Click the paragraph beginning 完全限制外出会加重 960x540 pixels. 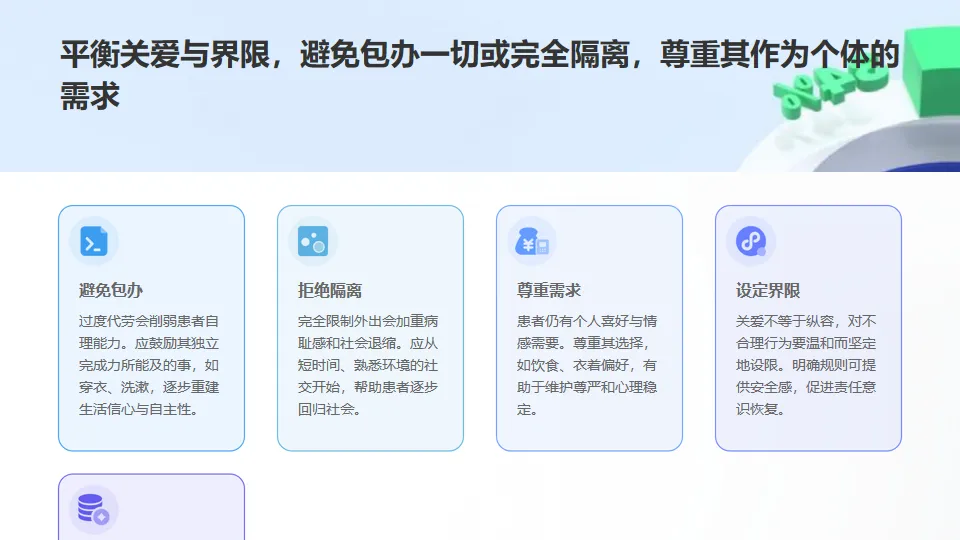[368, 365]
